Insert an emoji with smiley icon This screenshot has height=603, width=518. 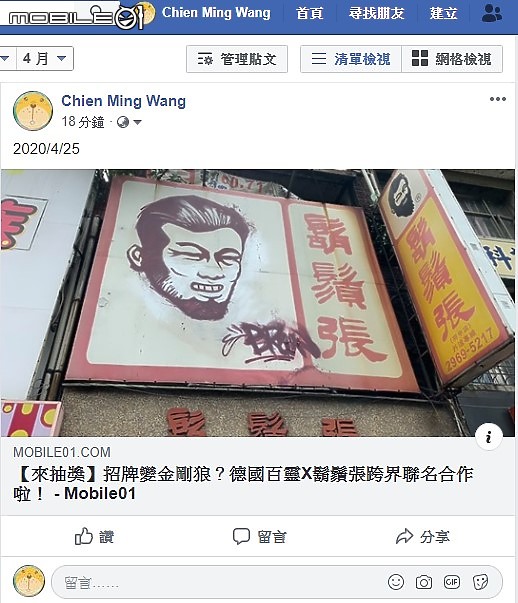click(x=396, y=582)
